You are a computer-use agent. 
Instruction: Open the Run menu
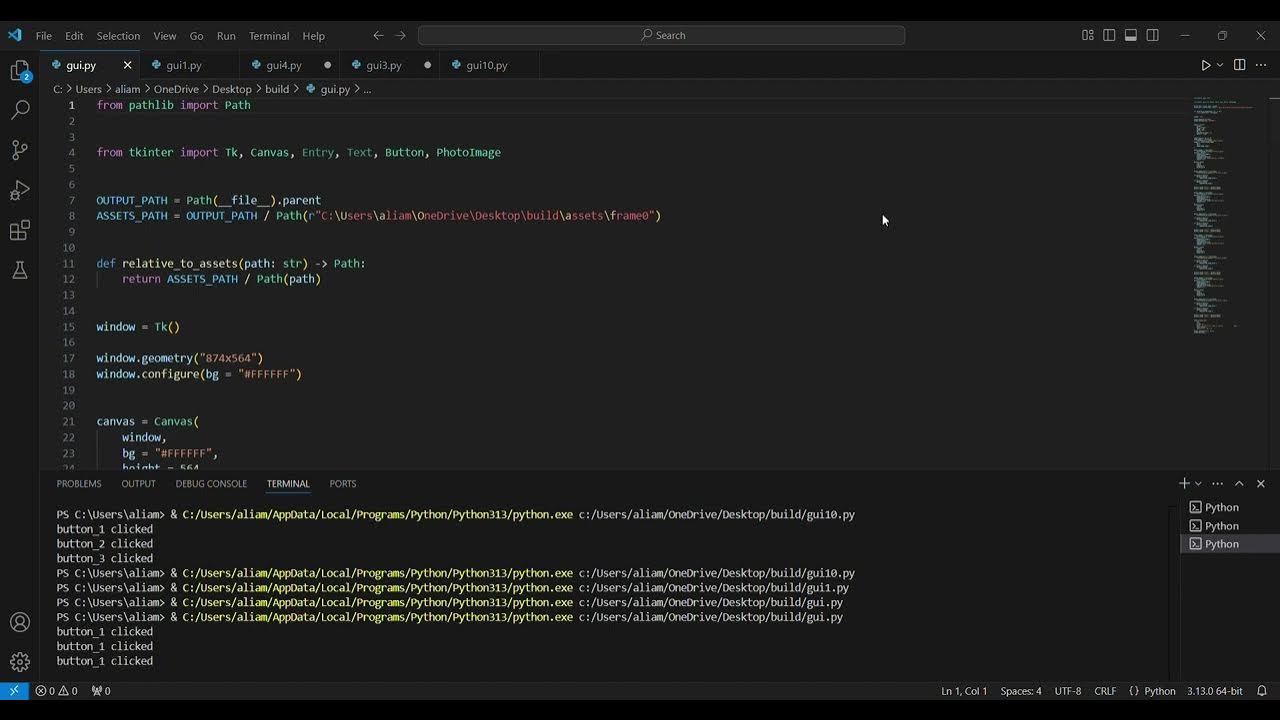point(226,35)
